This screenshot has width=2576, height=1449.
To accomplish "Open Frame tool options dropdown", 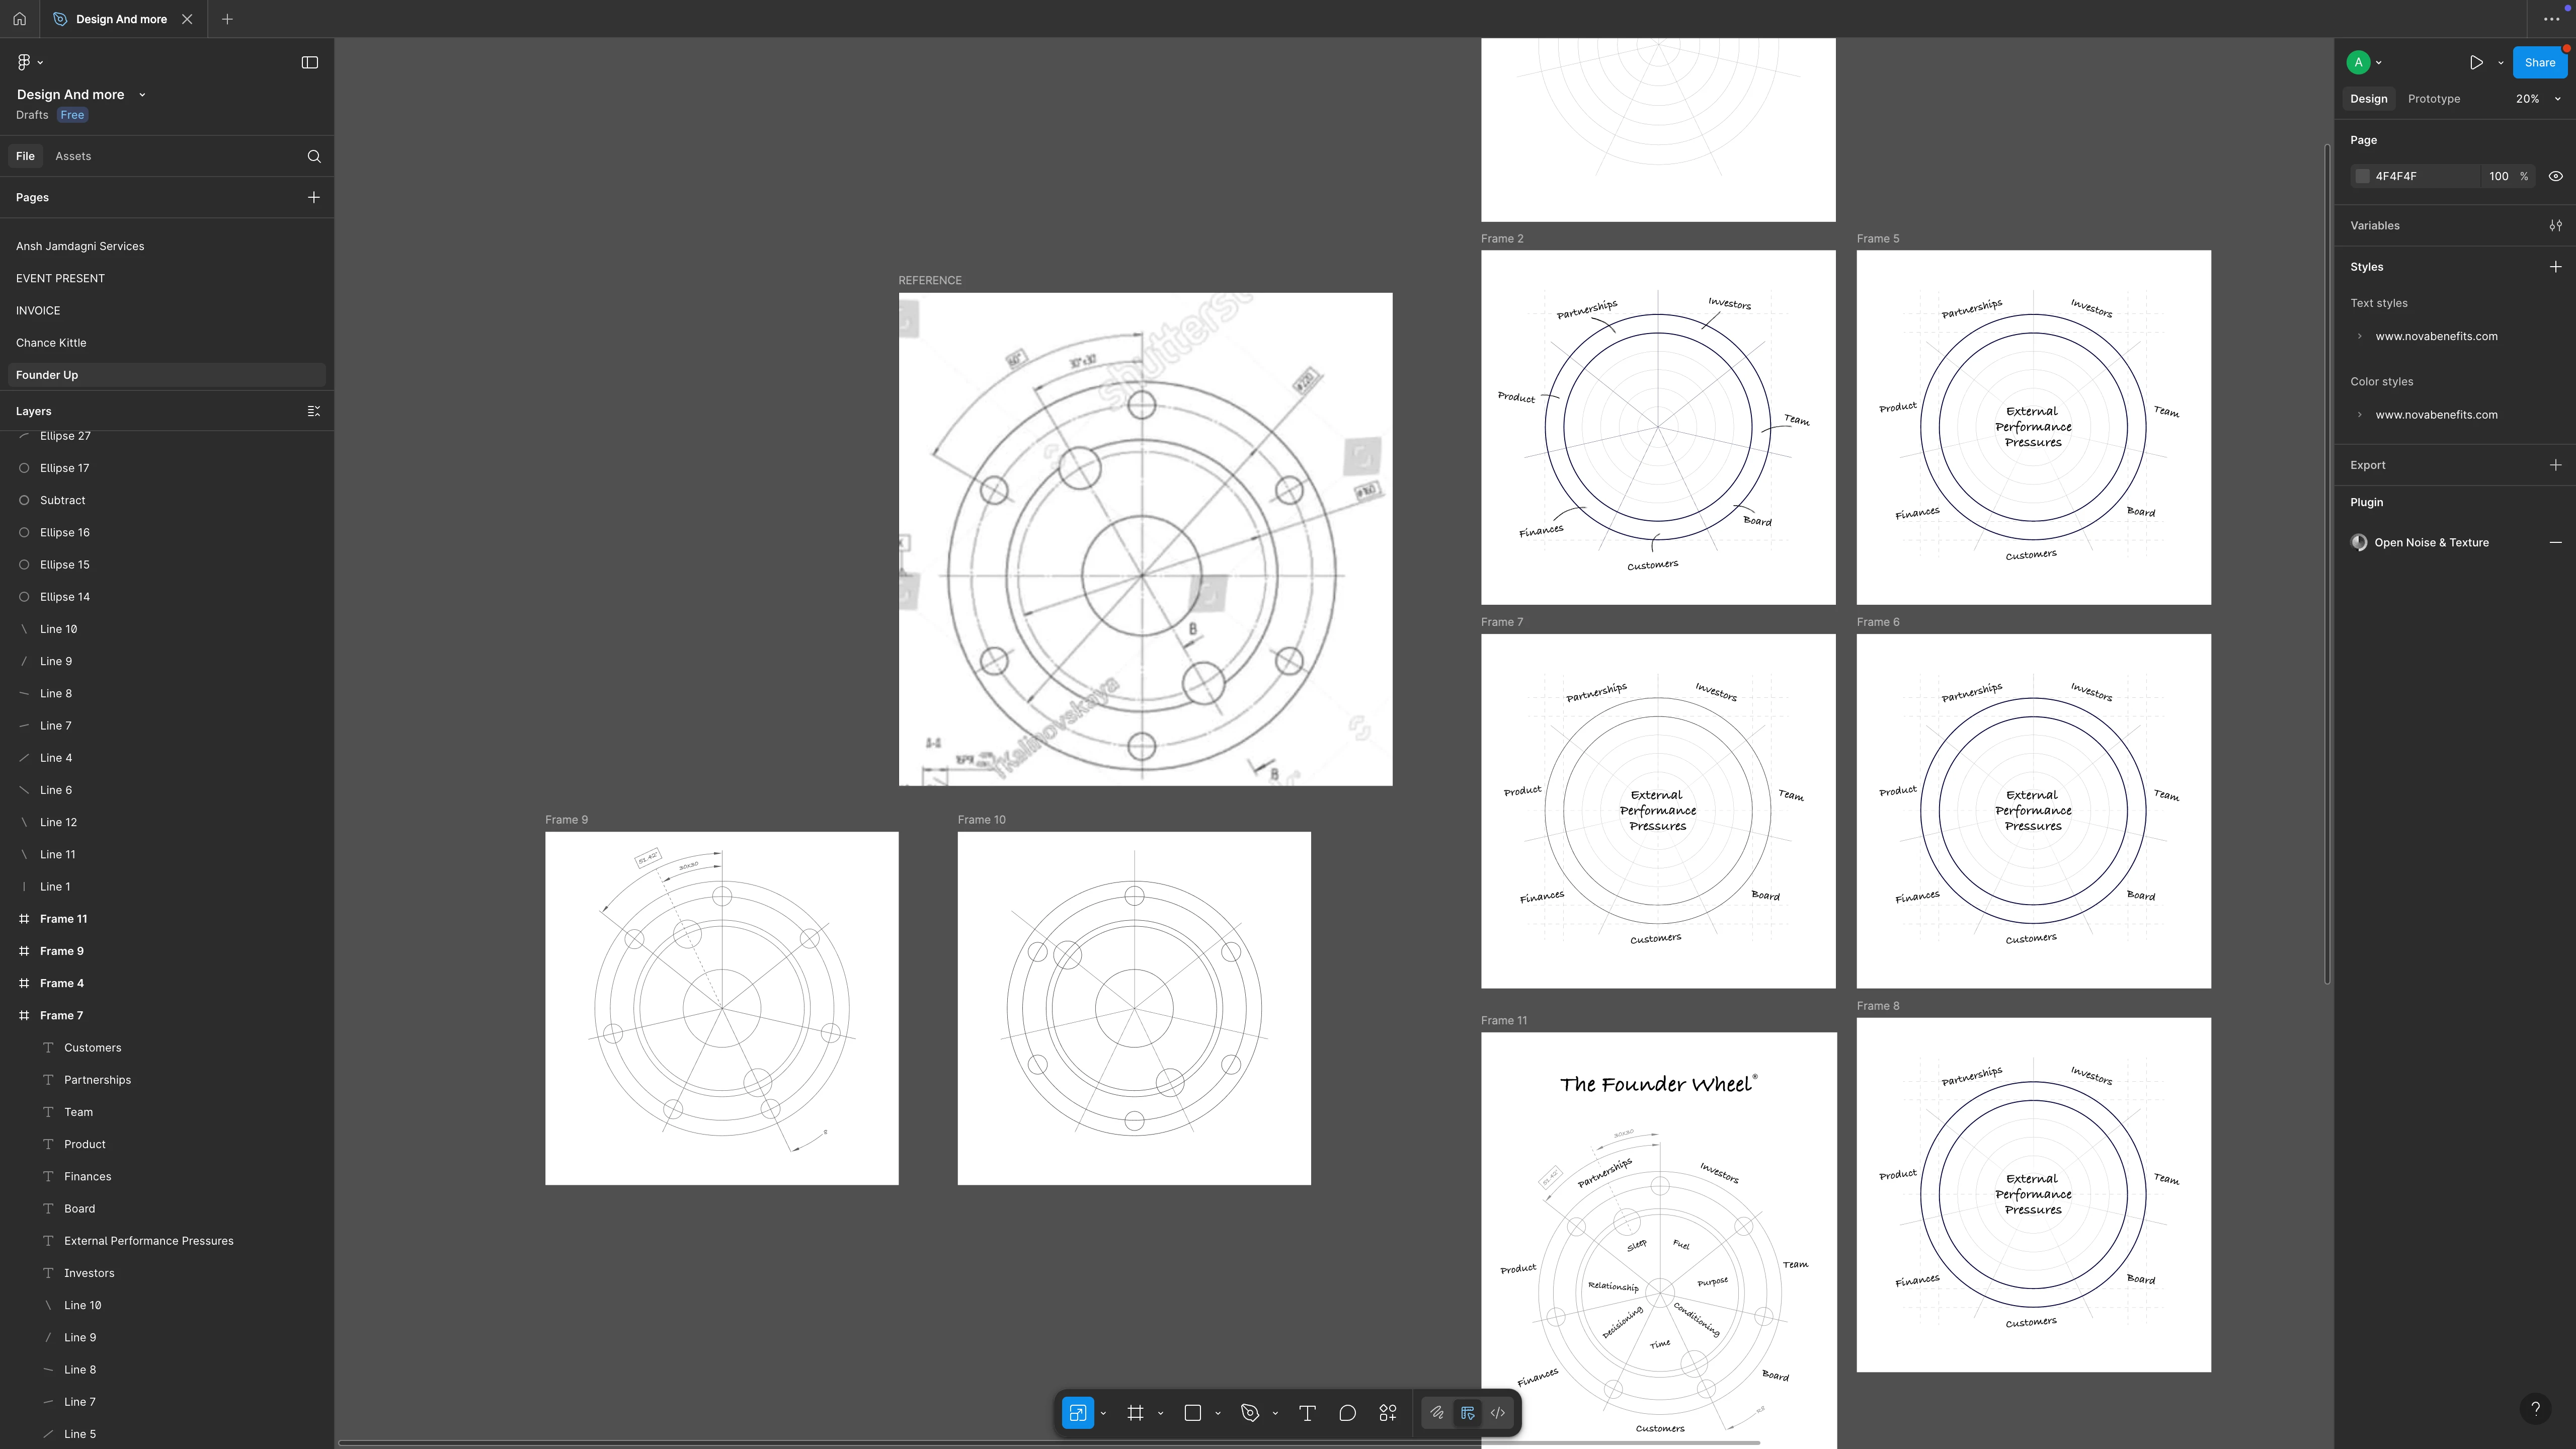I will tap(1160, 1414).
